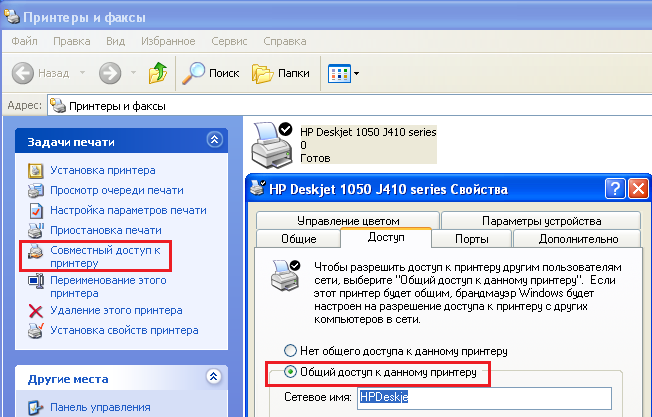The width and height of the screenshot is (652, 417).
Task: Select the HP Deskjet 1050 printer icon
Action: coord(273,145)
